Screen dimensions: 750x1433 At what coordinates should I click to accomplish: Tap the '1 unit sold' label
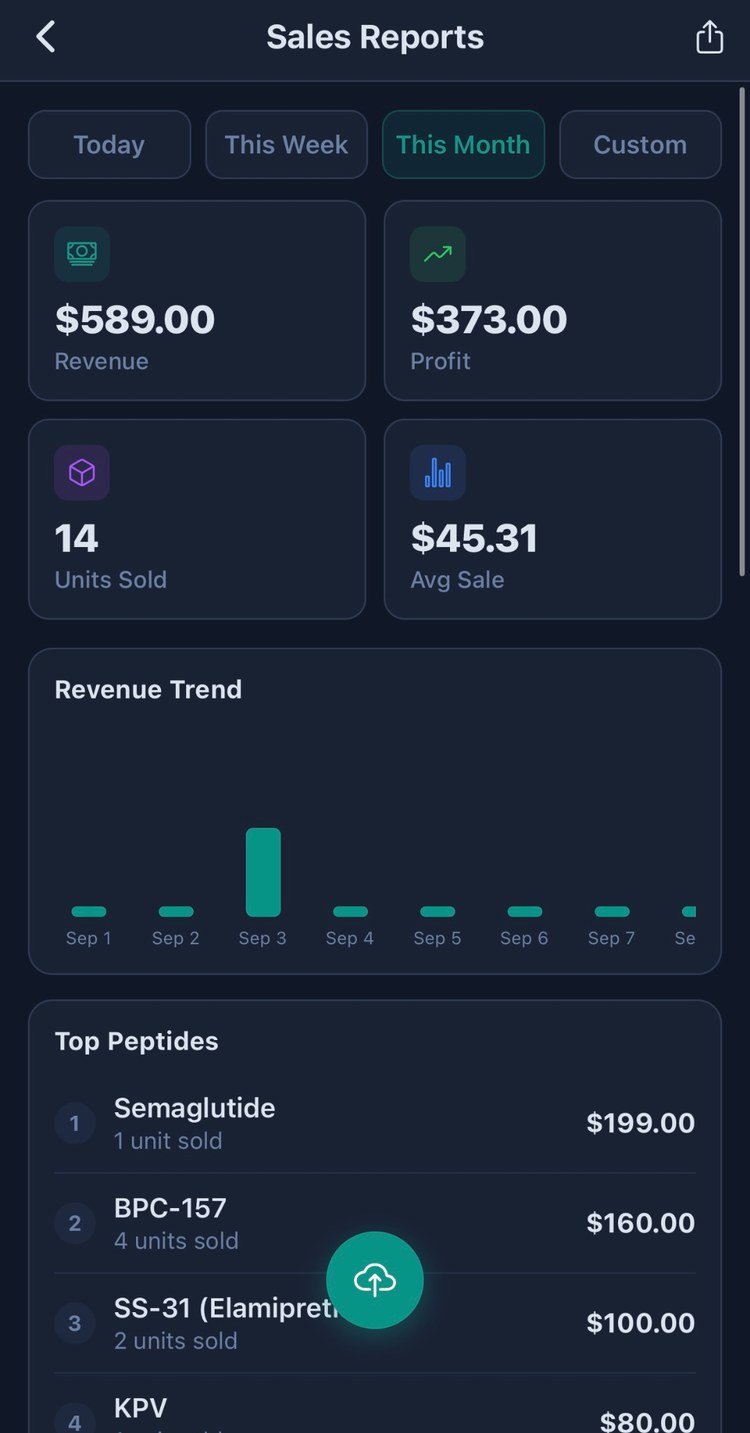pyautogui.click(x=168, y=1141)
